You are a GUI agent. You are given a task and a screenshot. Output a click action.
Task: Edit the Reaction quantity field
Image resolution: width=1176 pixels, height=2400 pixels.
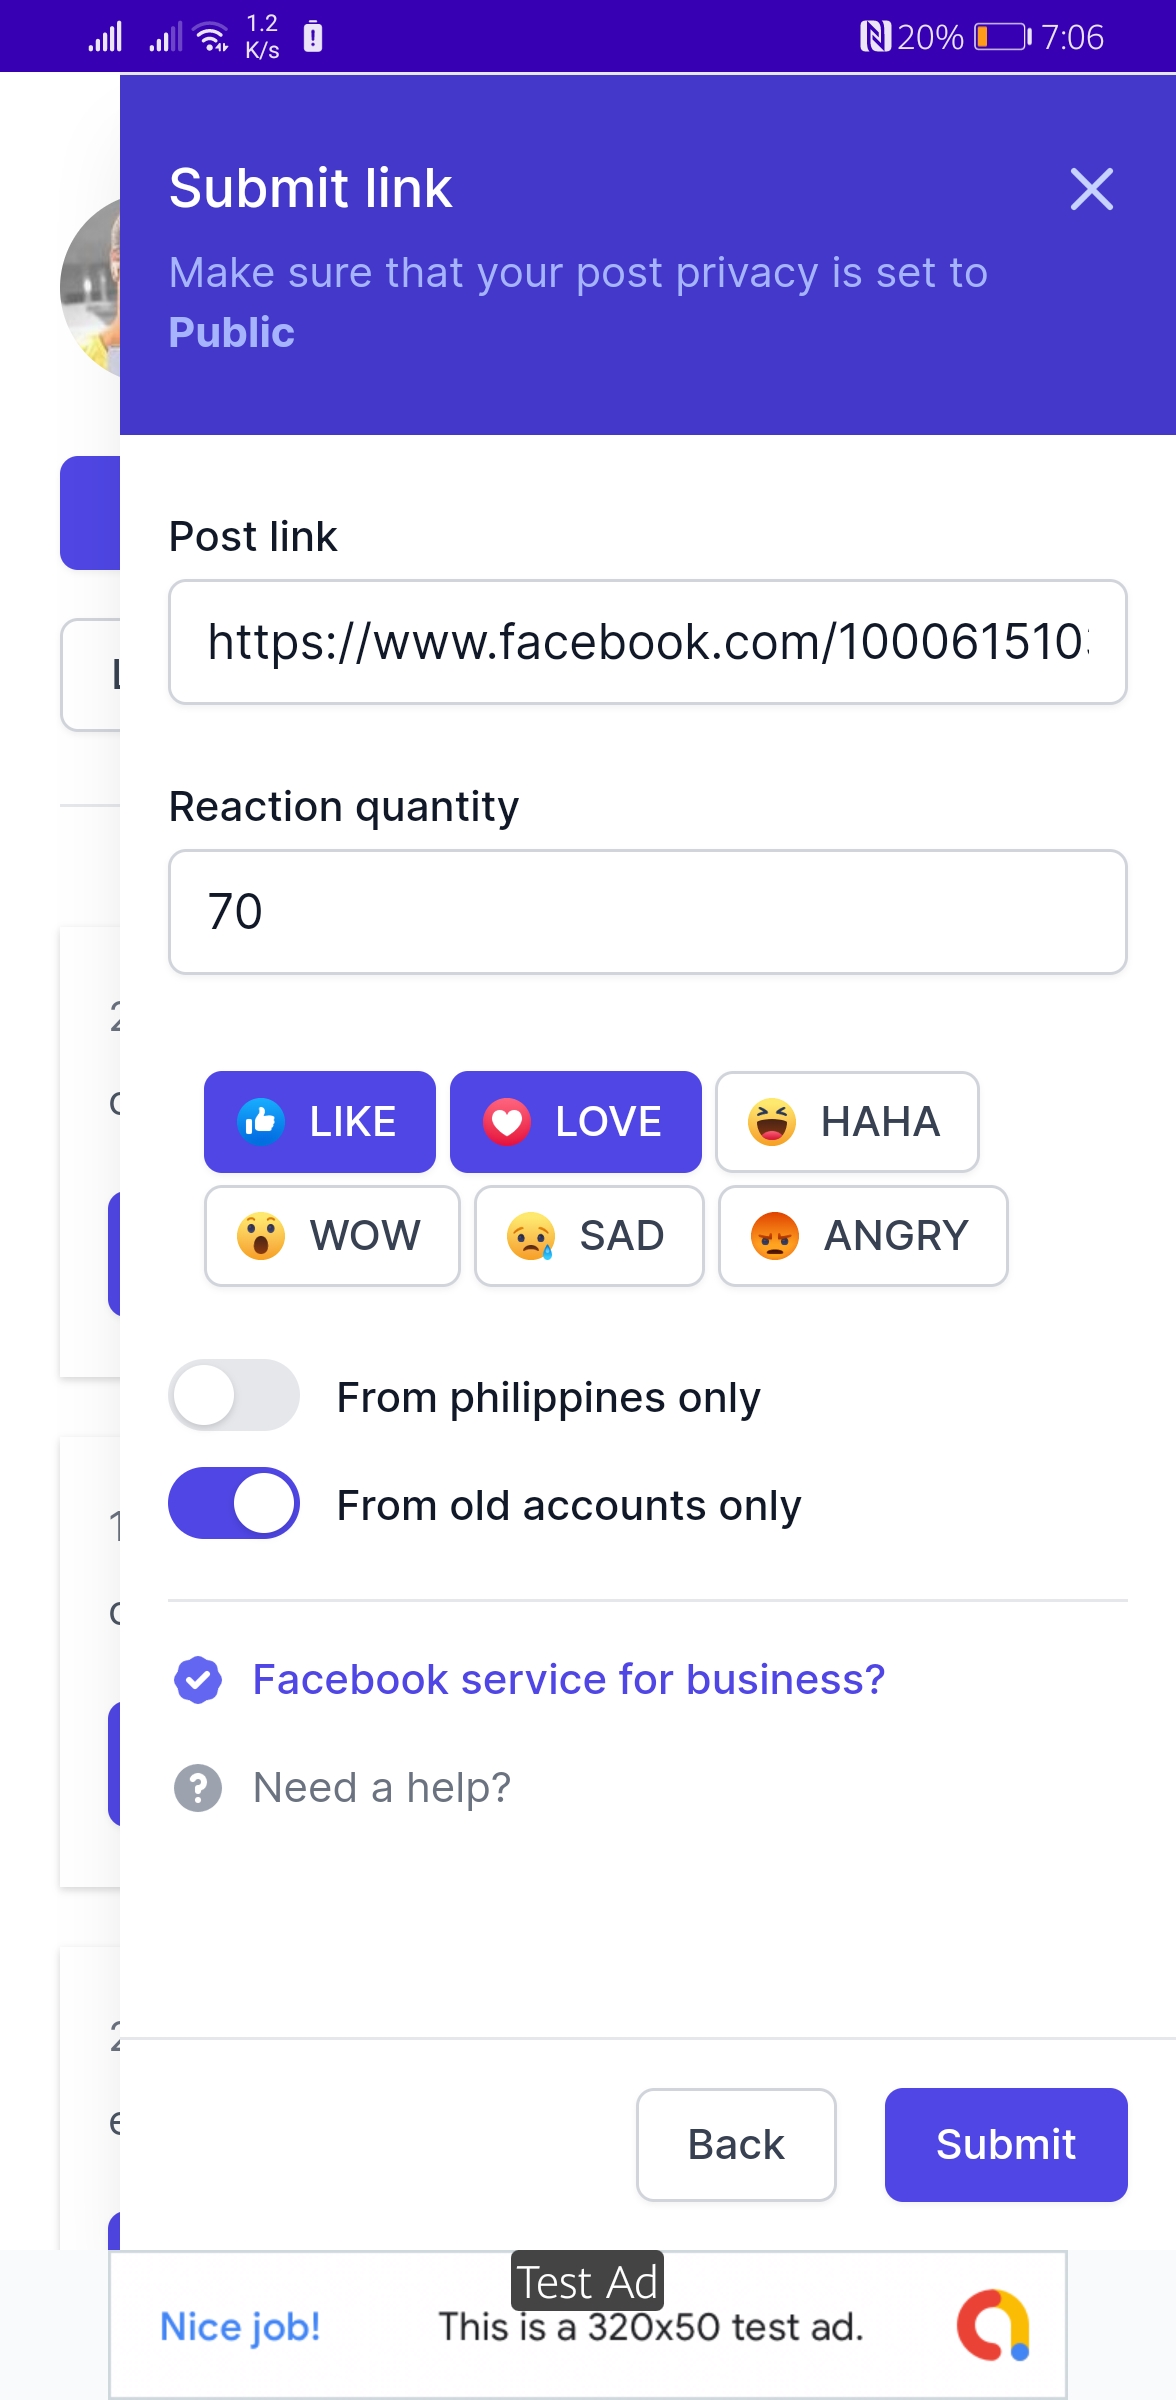pyautogui.click(x=647, y=912)
